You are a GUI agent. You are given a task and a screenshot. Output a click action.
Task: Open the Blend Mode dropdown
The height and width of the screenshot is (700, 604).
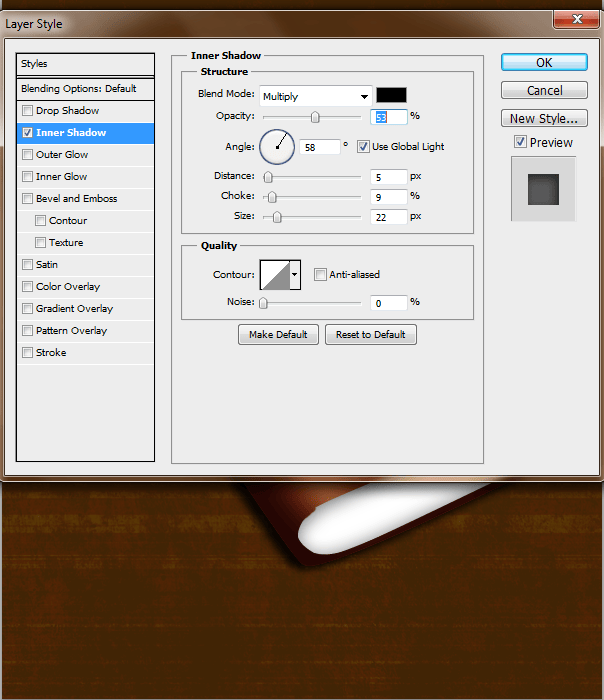coord(315,97)
